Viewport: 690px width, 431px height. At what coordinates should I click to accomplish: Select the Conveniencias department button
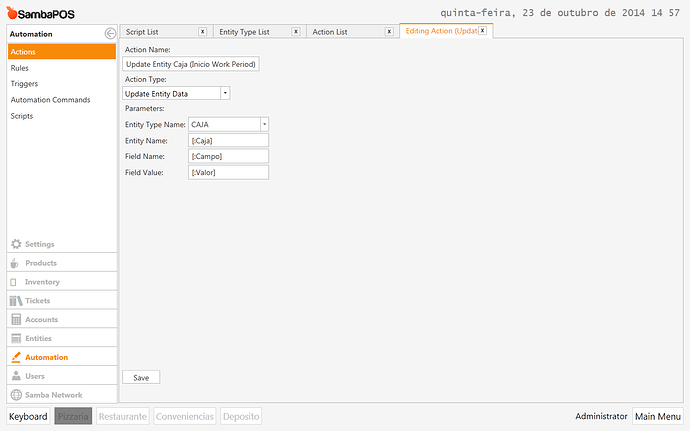[185, 416]
